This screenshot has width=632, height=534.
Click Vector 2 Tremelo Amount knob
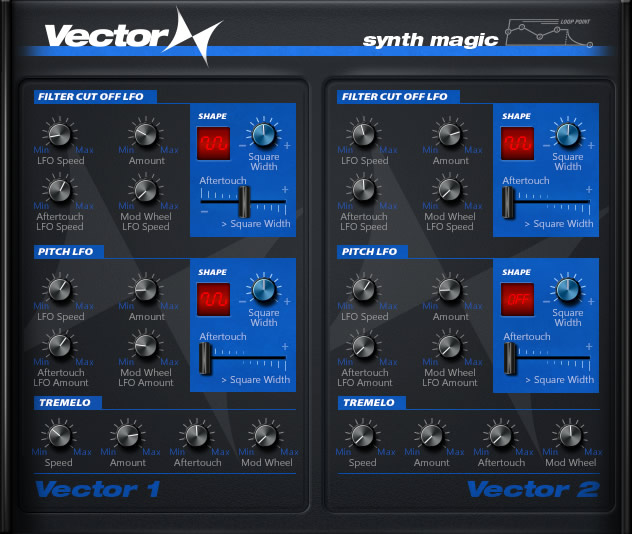coord(432,436)
